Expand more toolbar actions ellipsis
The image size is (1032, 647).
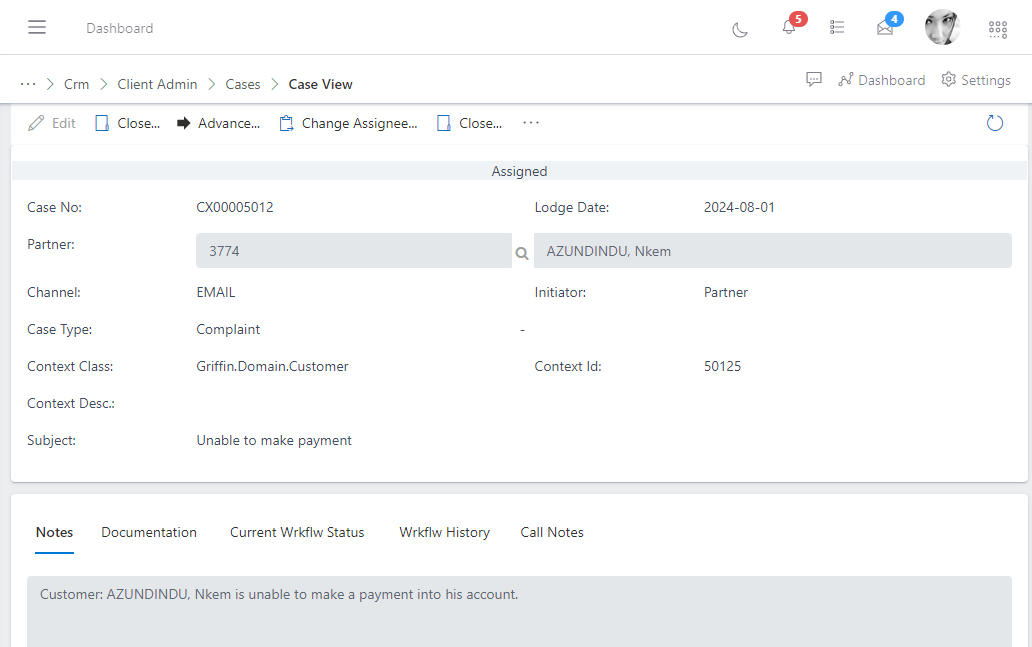(531, 123)
